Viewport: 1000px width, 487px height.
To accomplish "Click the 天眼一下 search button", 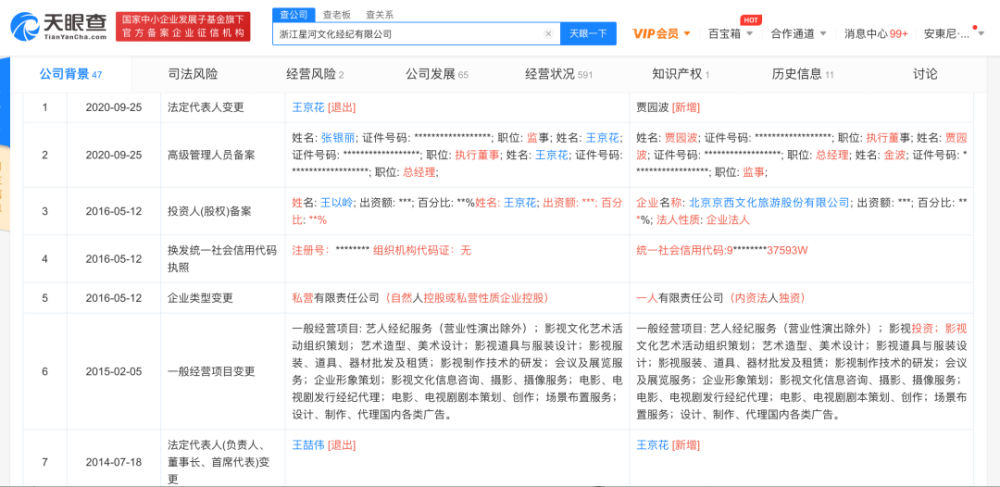I will (x=588, y=34).
